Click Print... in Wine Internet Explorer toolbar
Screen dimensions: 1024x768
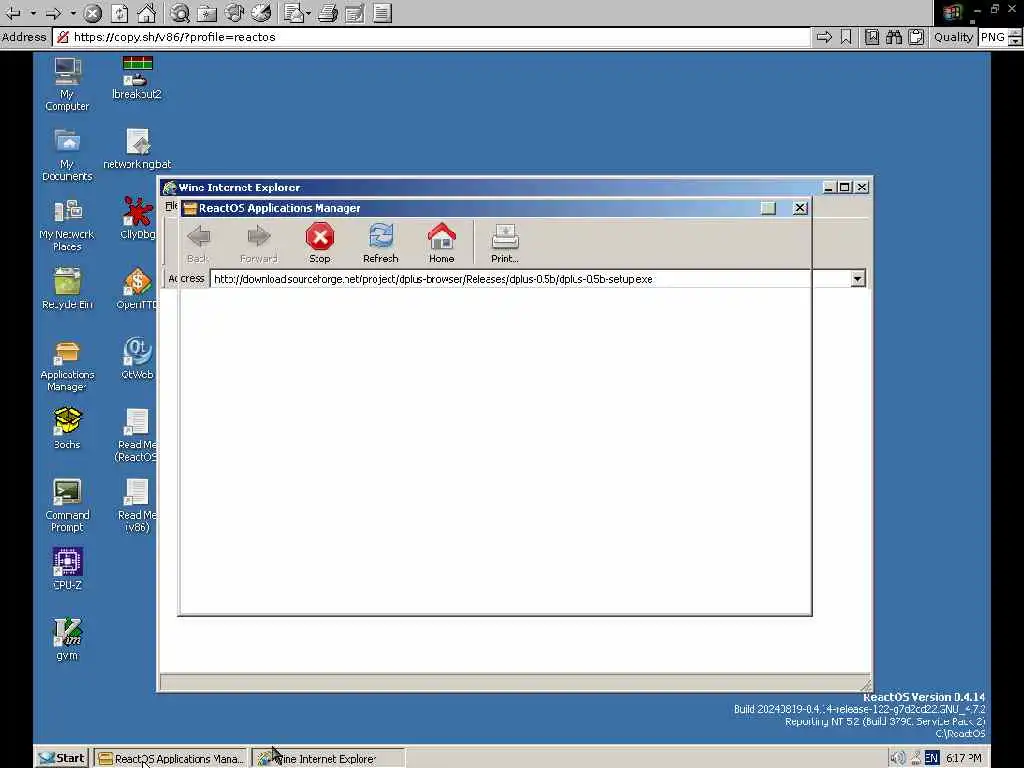pyautogui.click(x=505, y=244)
